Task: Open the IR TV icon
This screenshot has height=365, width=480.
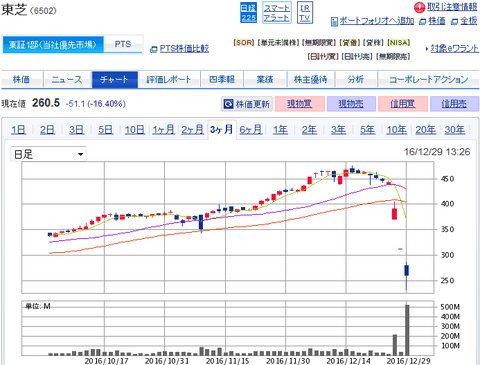Action: pos(305,13)
